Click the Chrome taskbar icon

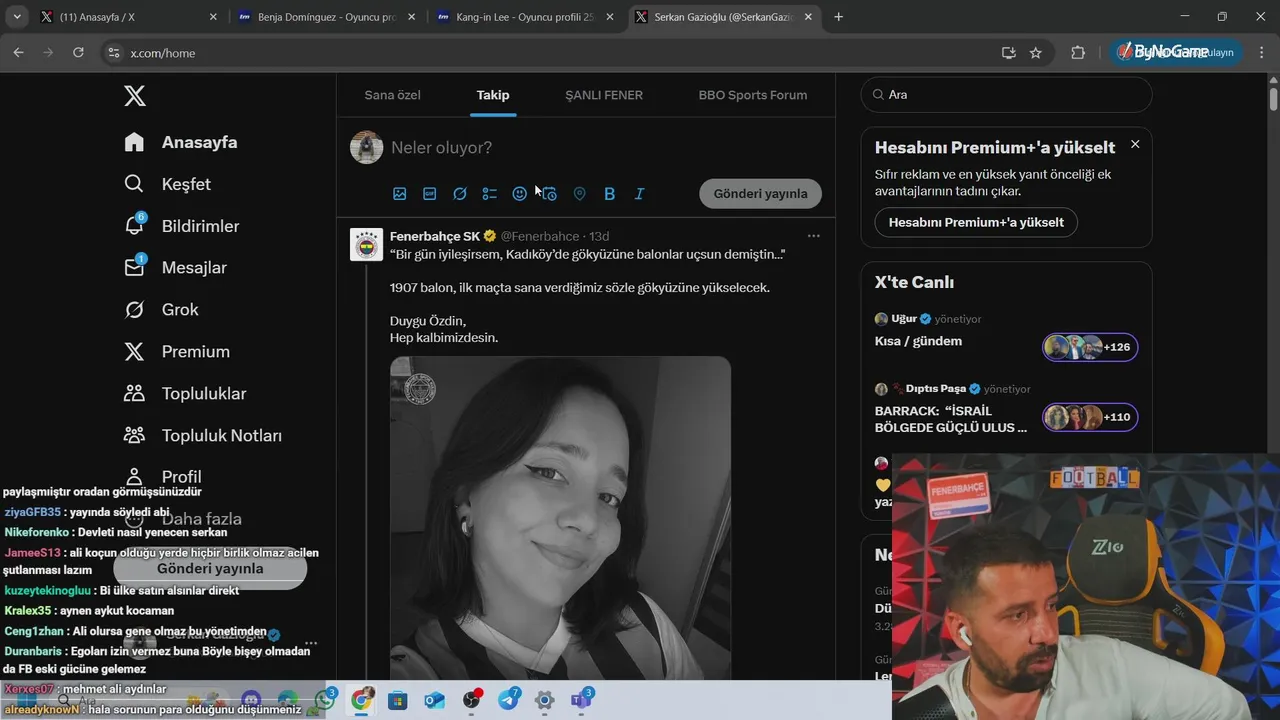[x=361, y=700]
